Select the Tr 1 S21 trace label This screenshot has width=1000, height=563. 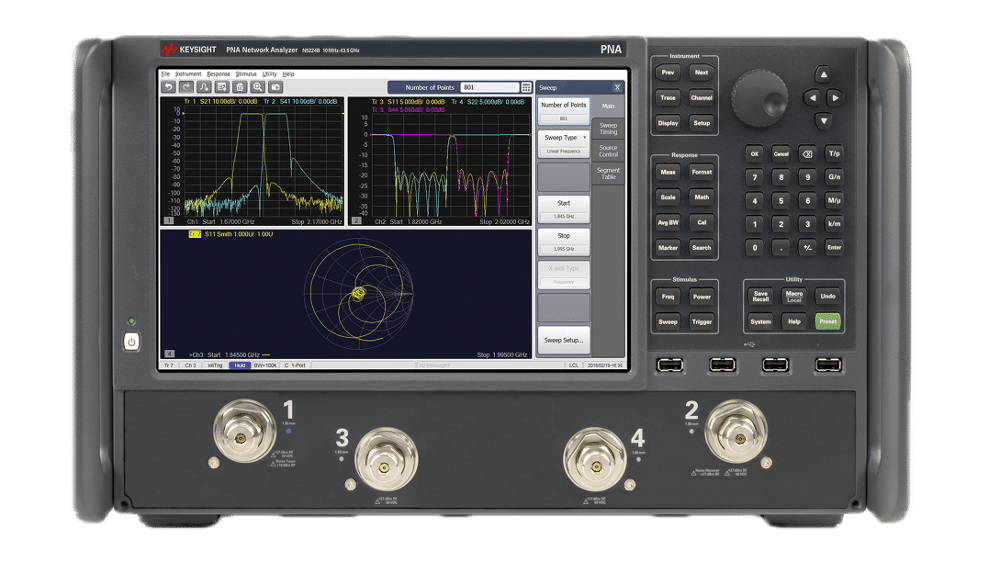pyautogui.click(x=221, y=101)
